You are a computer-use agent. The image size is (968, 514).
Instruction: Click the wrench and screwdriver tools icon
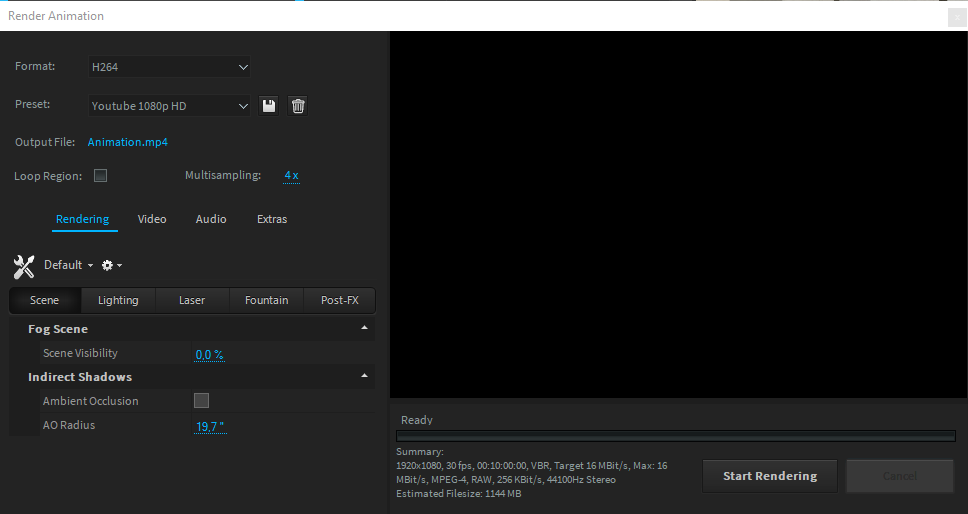pyautogui.click(x=25, y=266)
